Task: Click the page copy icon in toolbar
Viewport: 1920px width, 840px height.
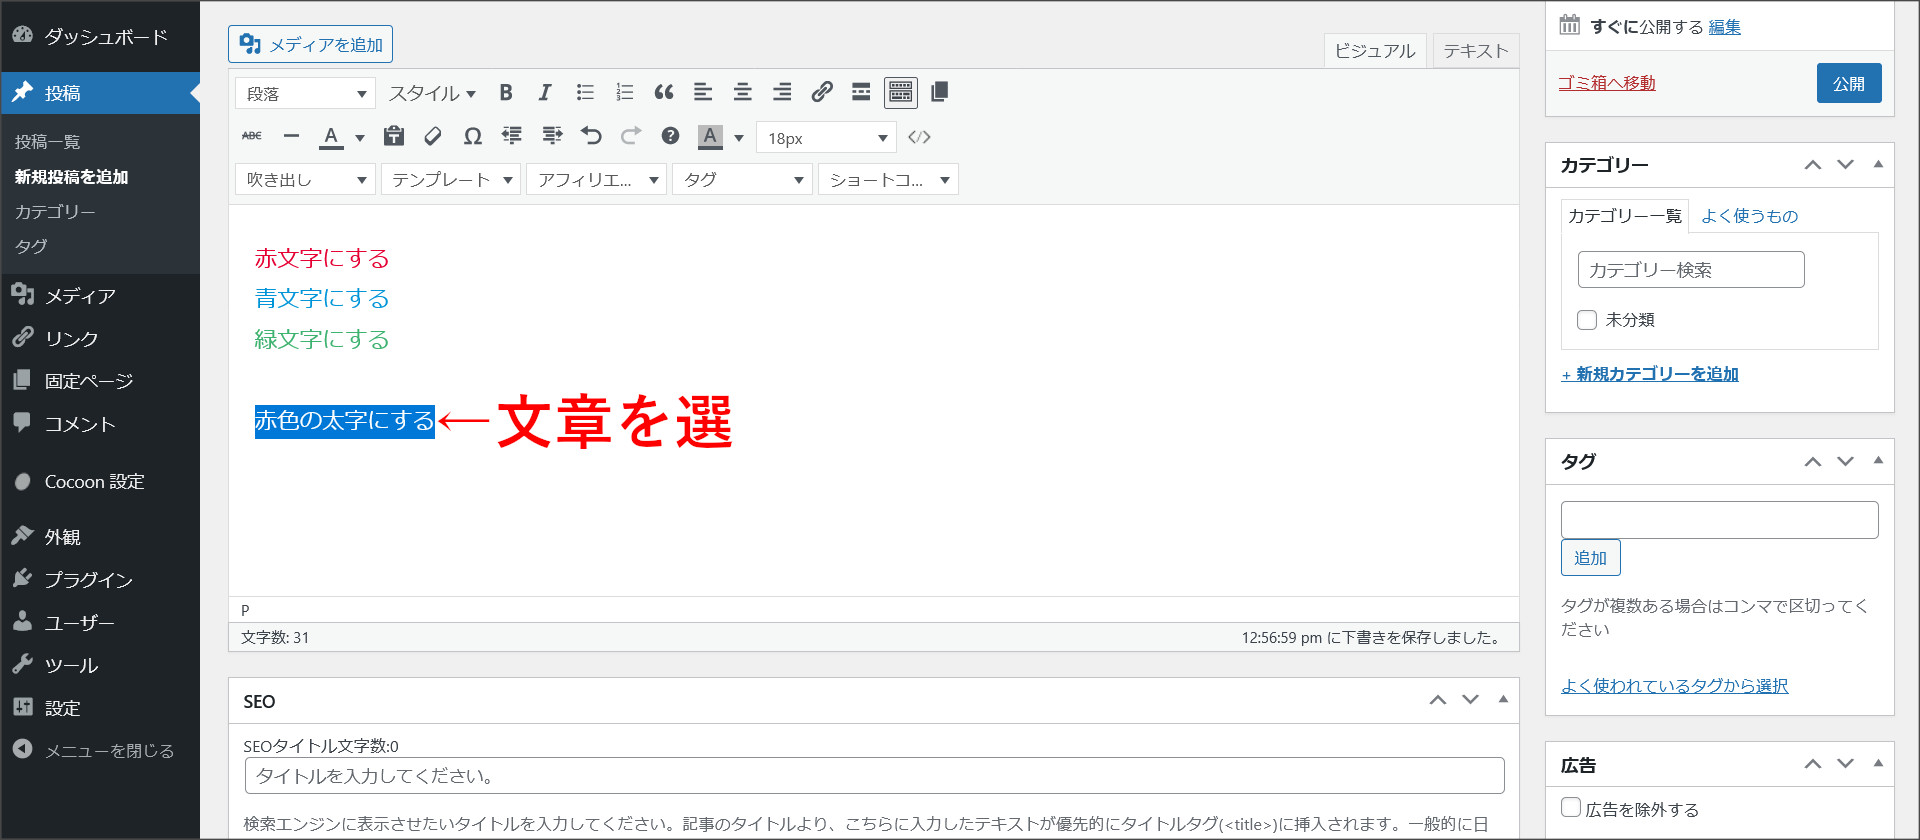Action: [x=940, y=93]
